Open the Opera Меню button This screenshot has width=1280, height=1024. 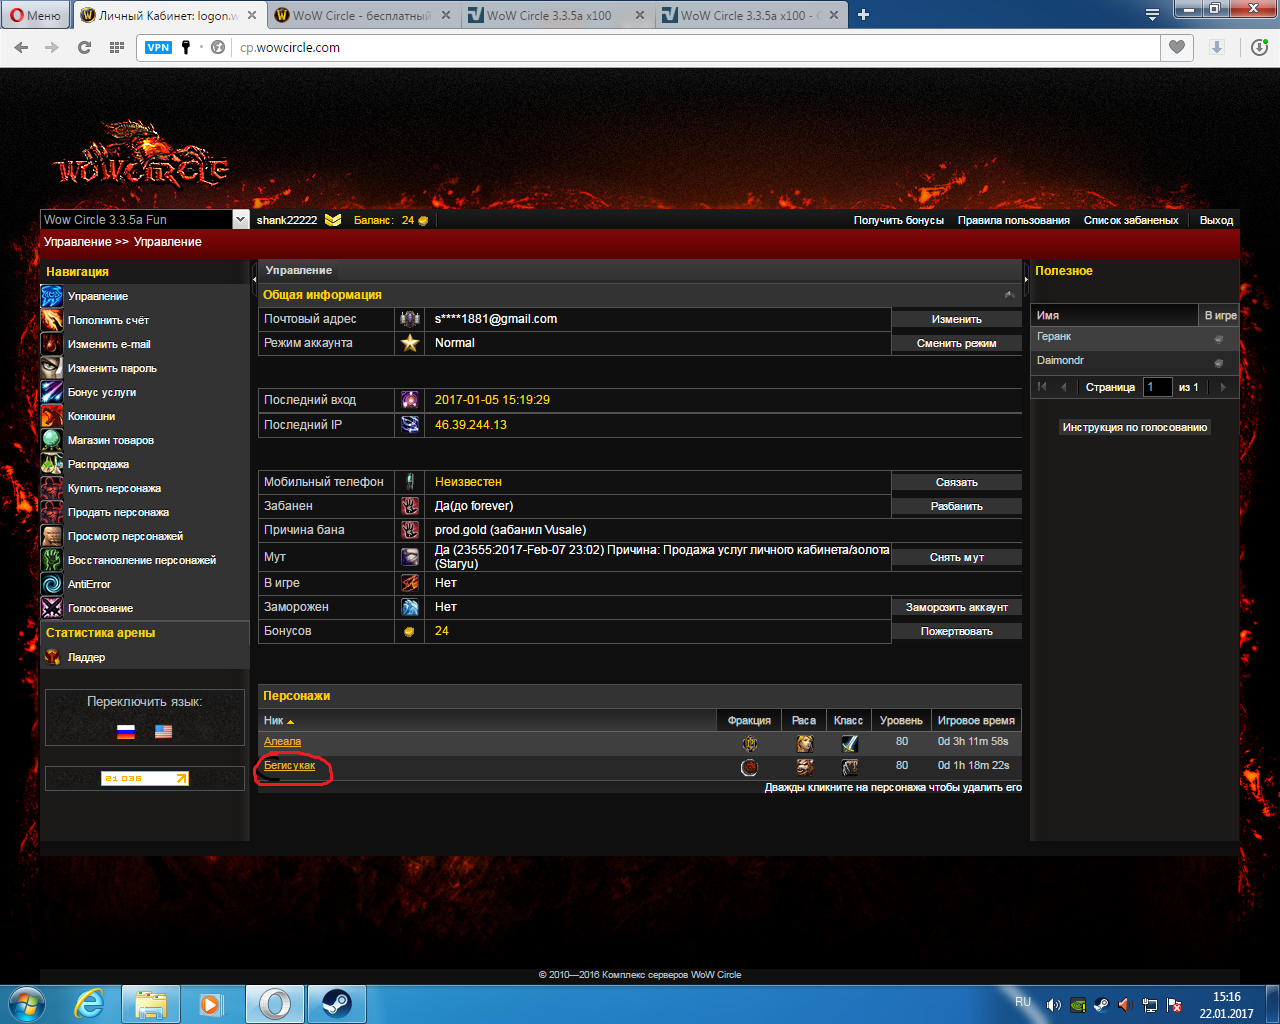click(x=35, y=15)
